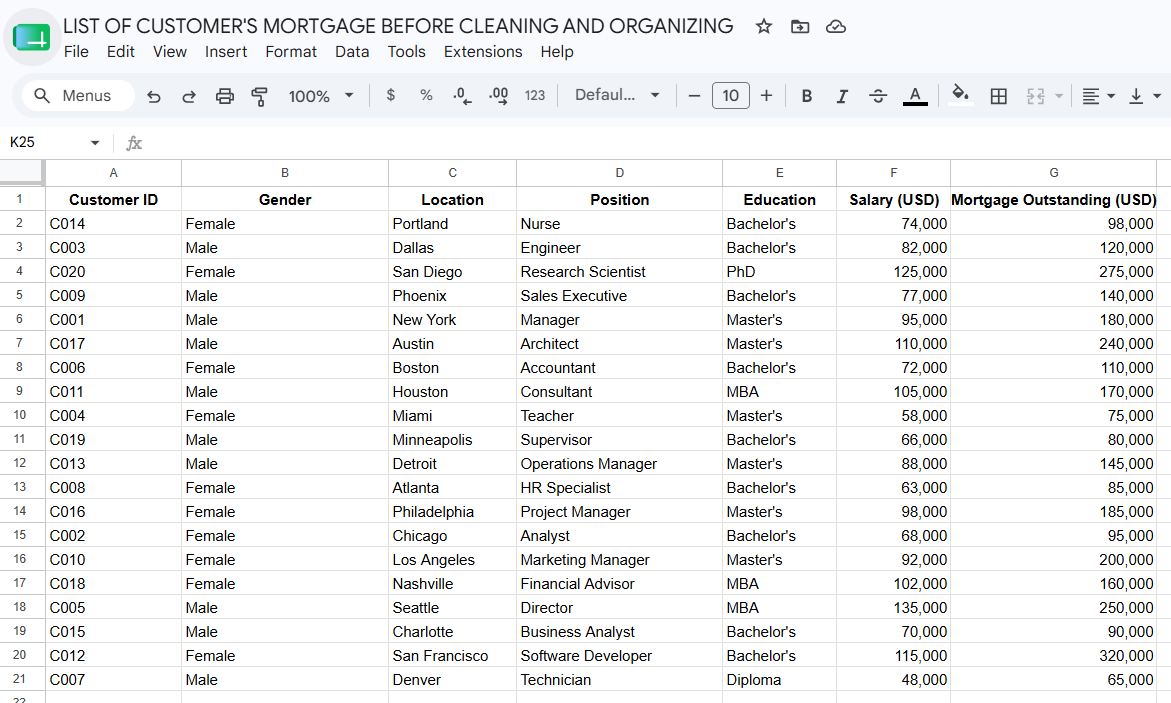Click the Redo arrow icon

point(189,96)
